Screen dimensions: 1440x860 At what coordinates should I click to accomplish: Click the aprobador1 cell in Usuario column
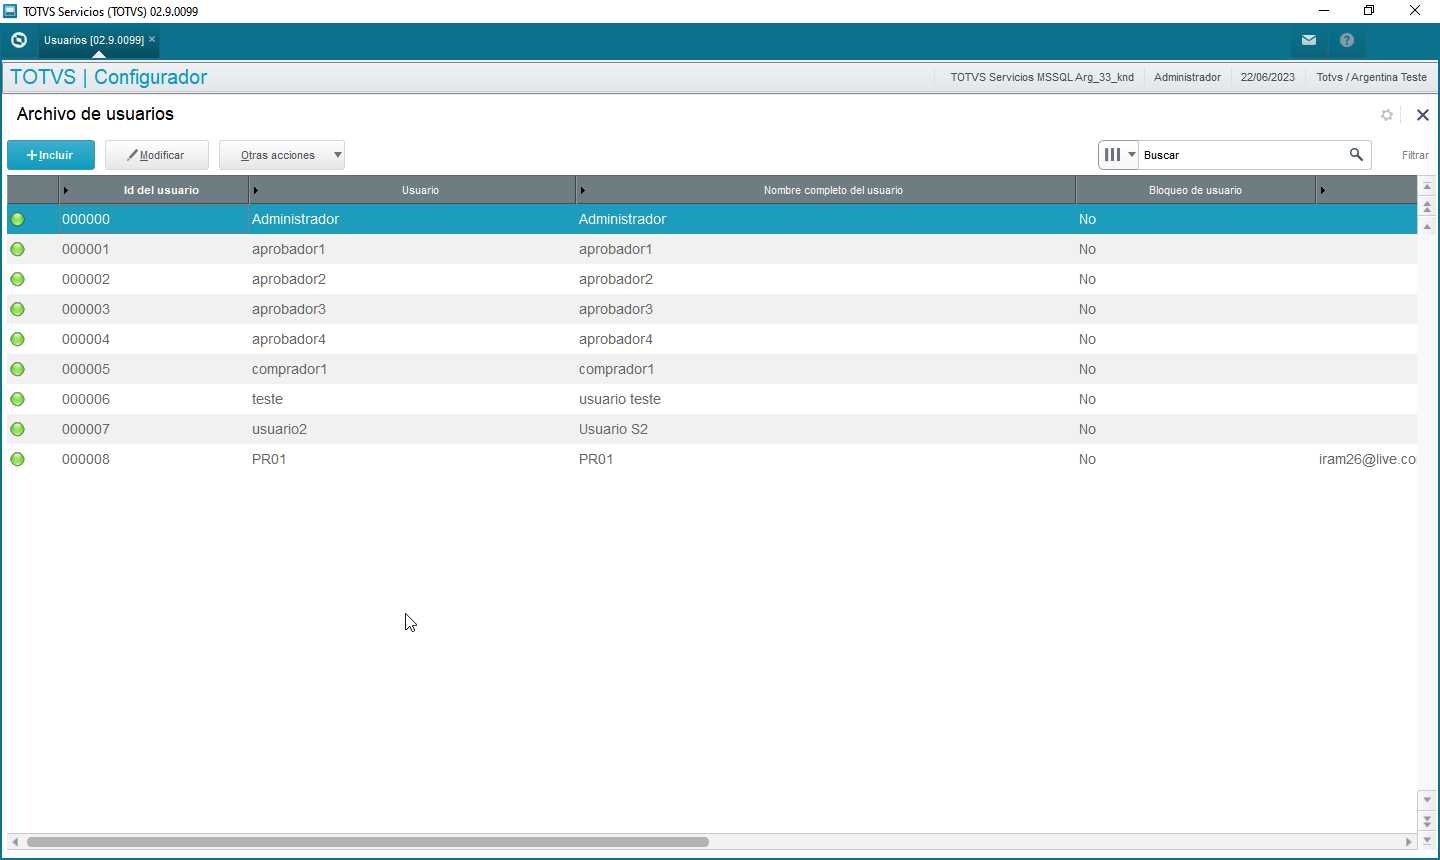pyautogui.click(x=413, y=249)
